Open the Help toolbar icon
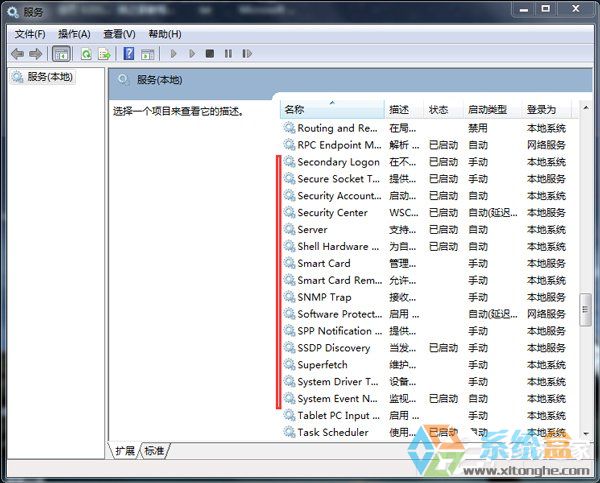 click(x=129, y=54)
